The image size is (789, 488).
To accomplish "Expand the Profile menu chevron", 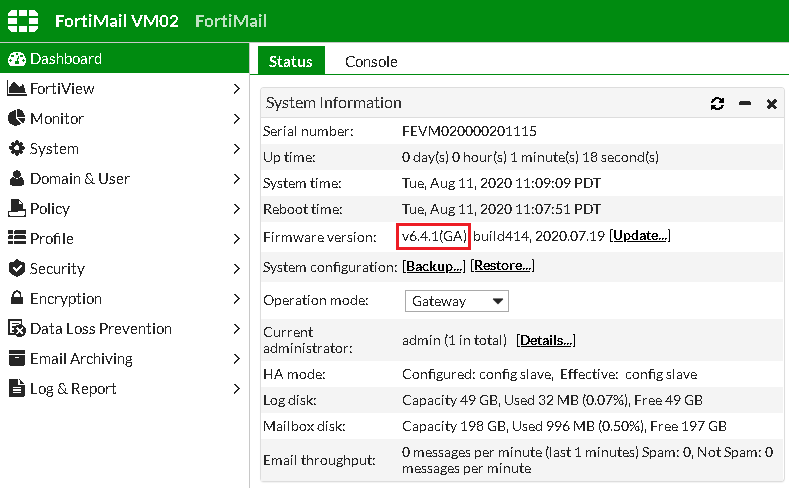I will coord(236,238).
